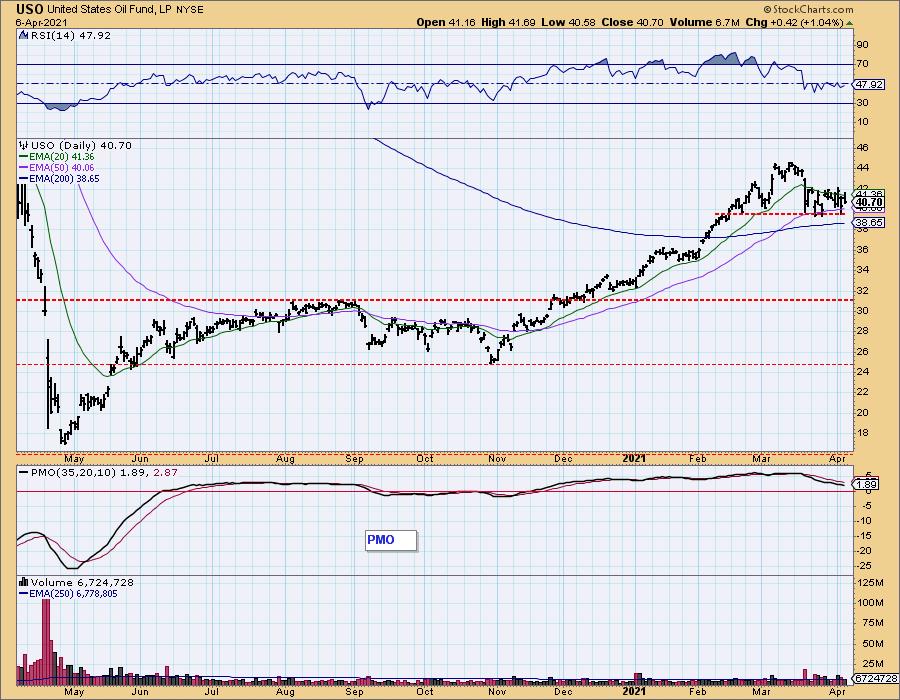The height and width of the screenshot is (700, 900).
Task: Click the Nov label on upper time axis
Action: point(496,459)
